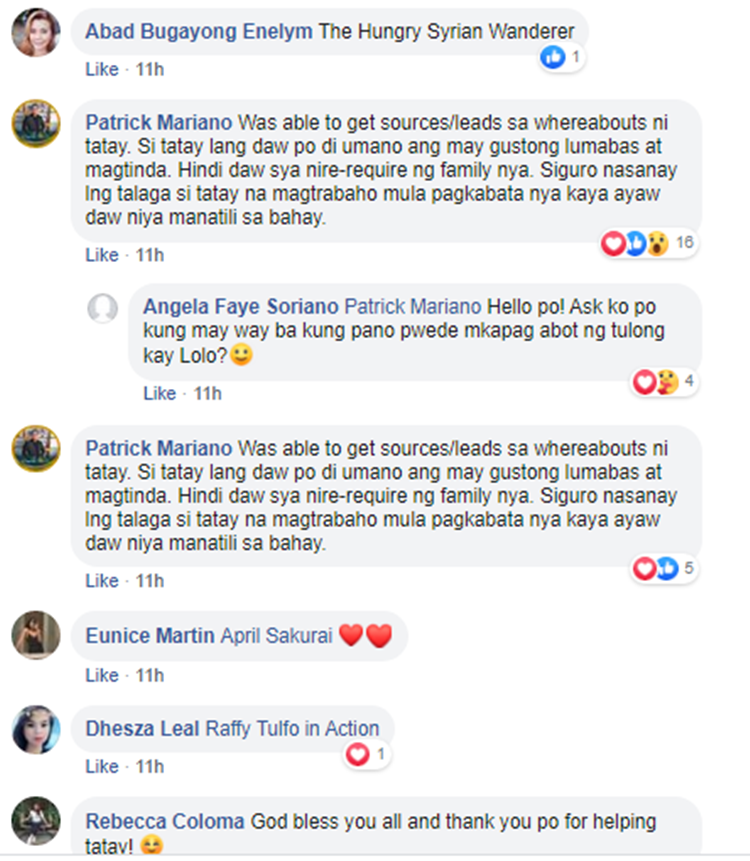Click the thumbs-up reaction on Abad Bugayong's comment
The image size is (750, 861).
coord(552,57)
